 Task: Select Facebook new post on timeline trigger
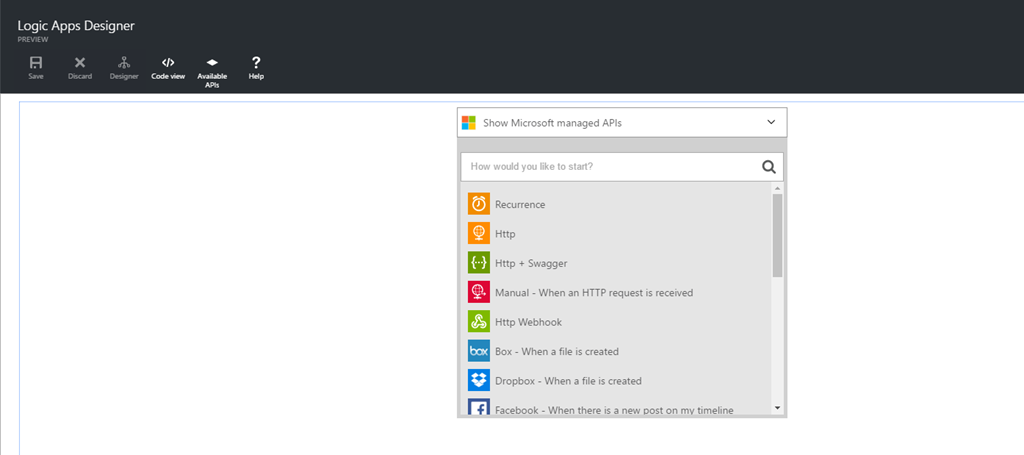point(613,409)
